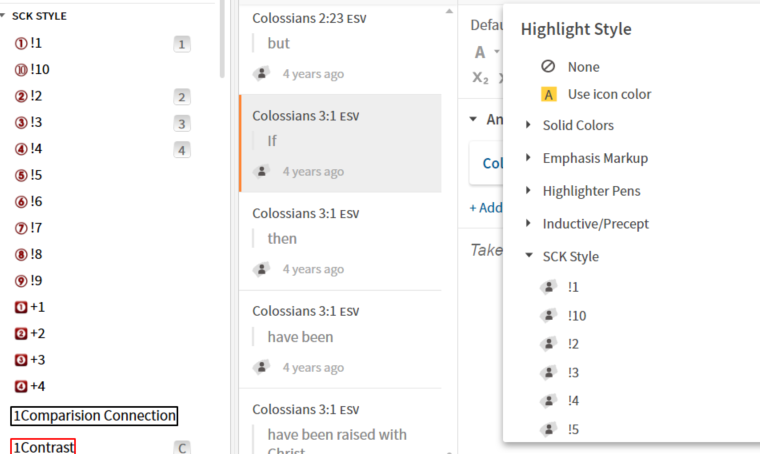
Task: Click the user icon beside !5 in SCK Style menu
Action: (549, 429)
